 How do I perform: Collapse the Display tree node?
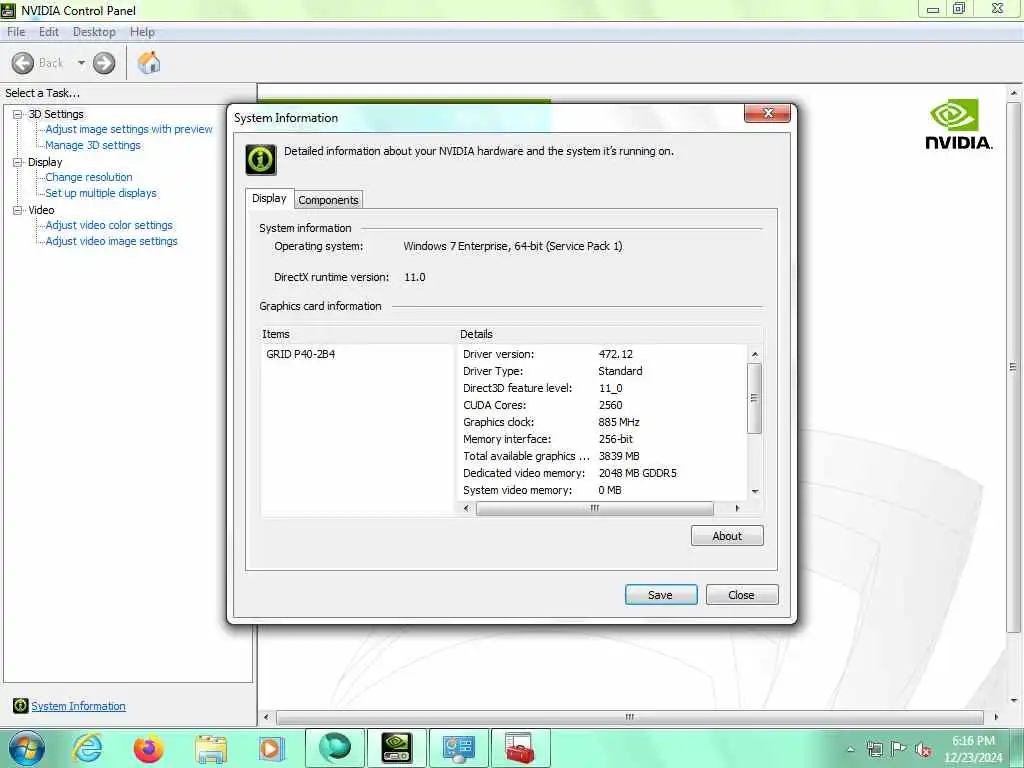[18, 162]
